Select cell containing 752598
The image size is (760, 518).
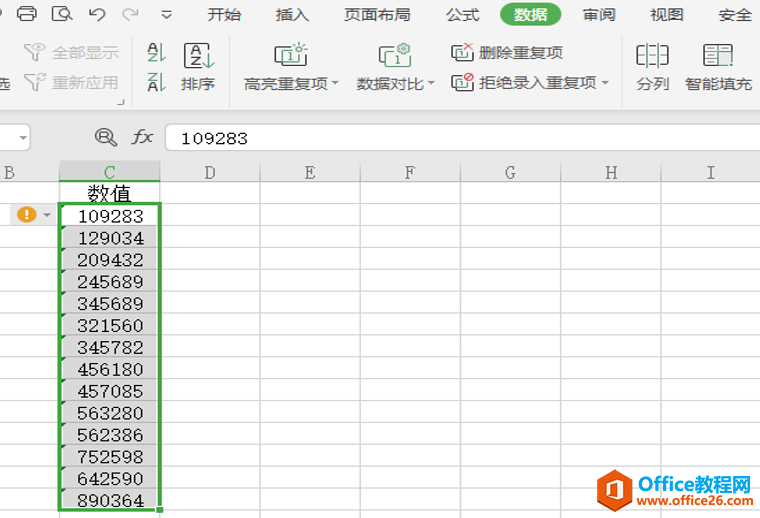pyautogui.click(x=110, y=456)
